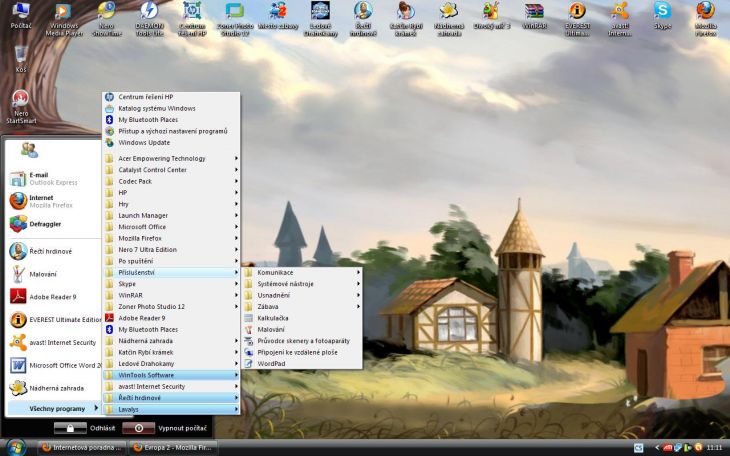The image size is (730, 456).
Task: Expand the Hry folder
Action: pos(171,204)
